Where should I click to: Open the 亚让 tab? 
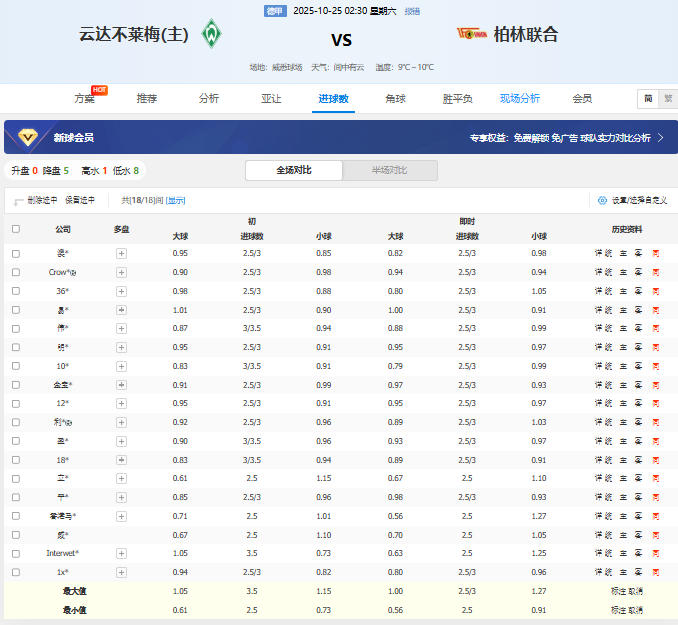pyautogui.click(x=271, y=99)
